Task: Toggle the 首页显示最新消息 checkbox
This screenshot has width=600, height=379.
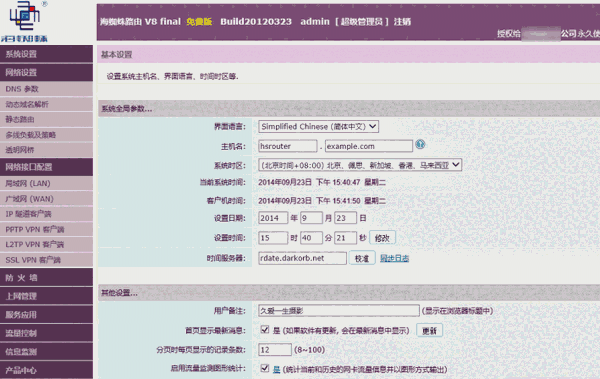Action: pos(264,330)
